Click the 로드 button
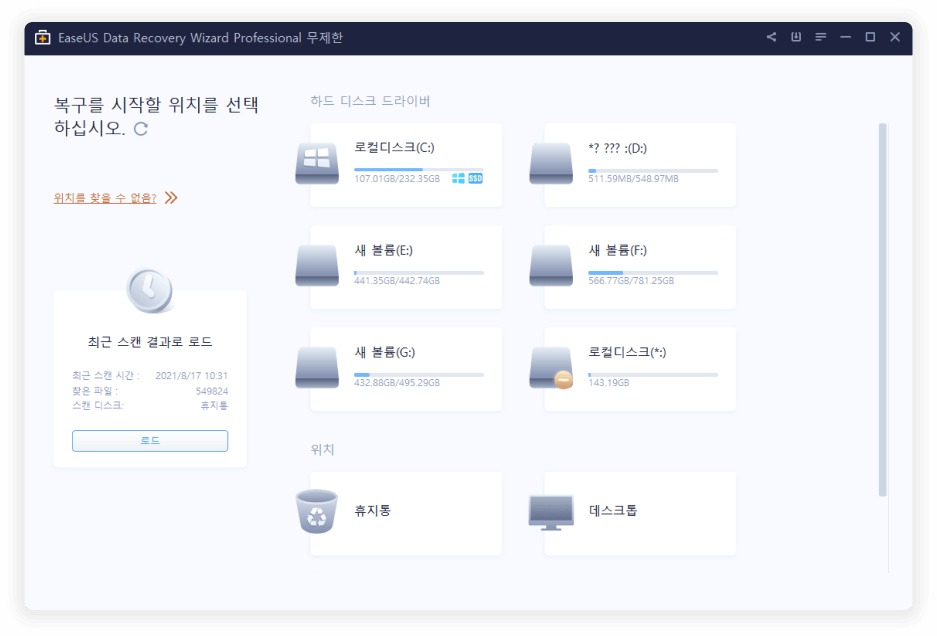The image size is (937, 636). tap(150, 441)
